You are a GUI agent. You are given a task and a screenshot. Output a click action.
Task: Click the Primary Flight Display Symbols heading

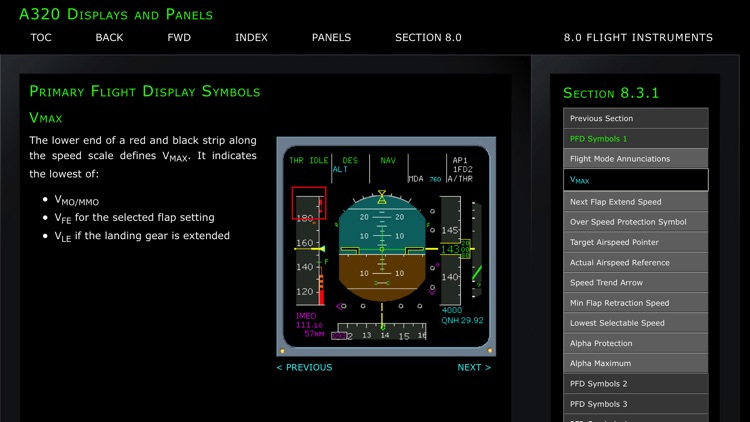pos(145,91)
